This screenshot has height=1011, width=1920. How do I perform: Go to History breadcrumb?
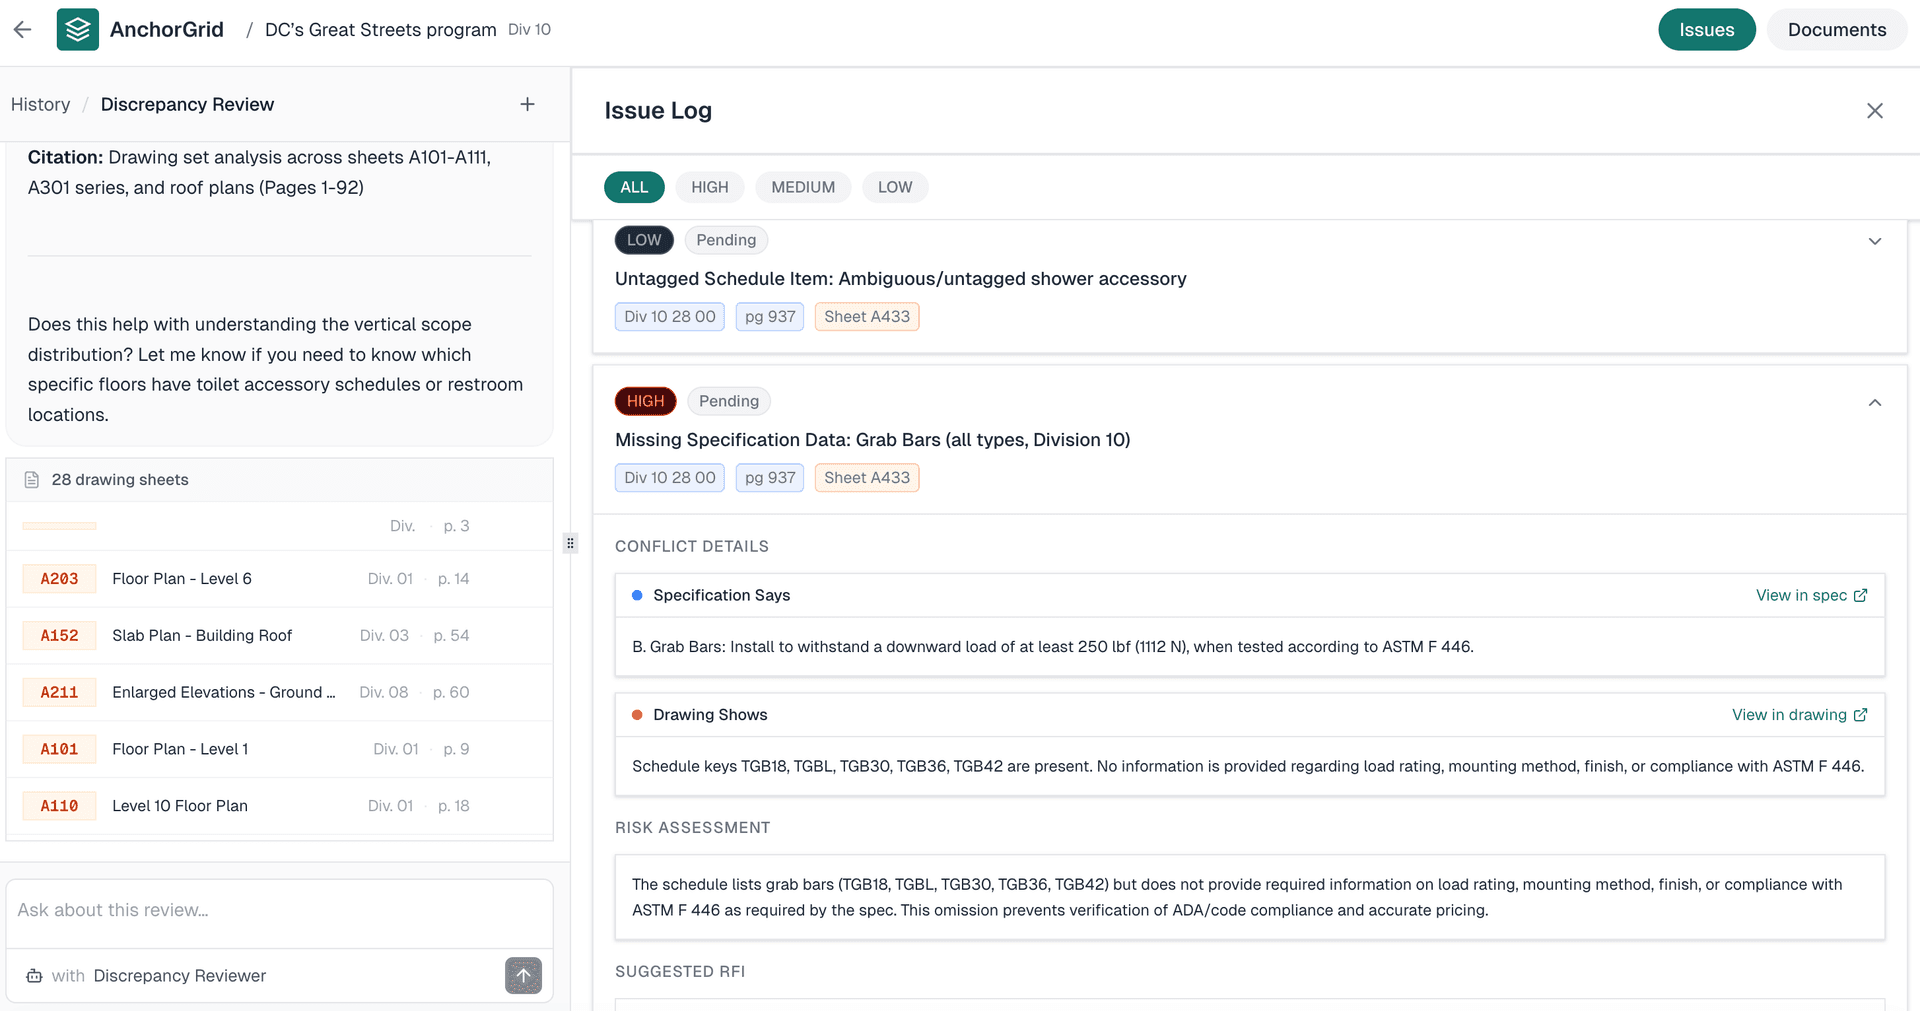pyautogui.click(x=41, y=104)
